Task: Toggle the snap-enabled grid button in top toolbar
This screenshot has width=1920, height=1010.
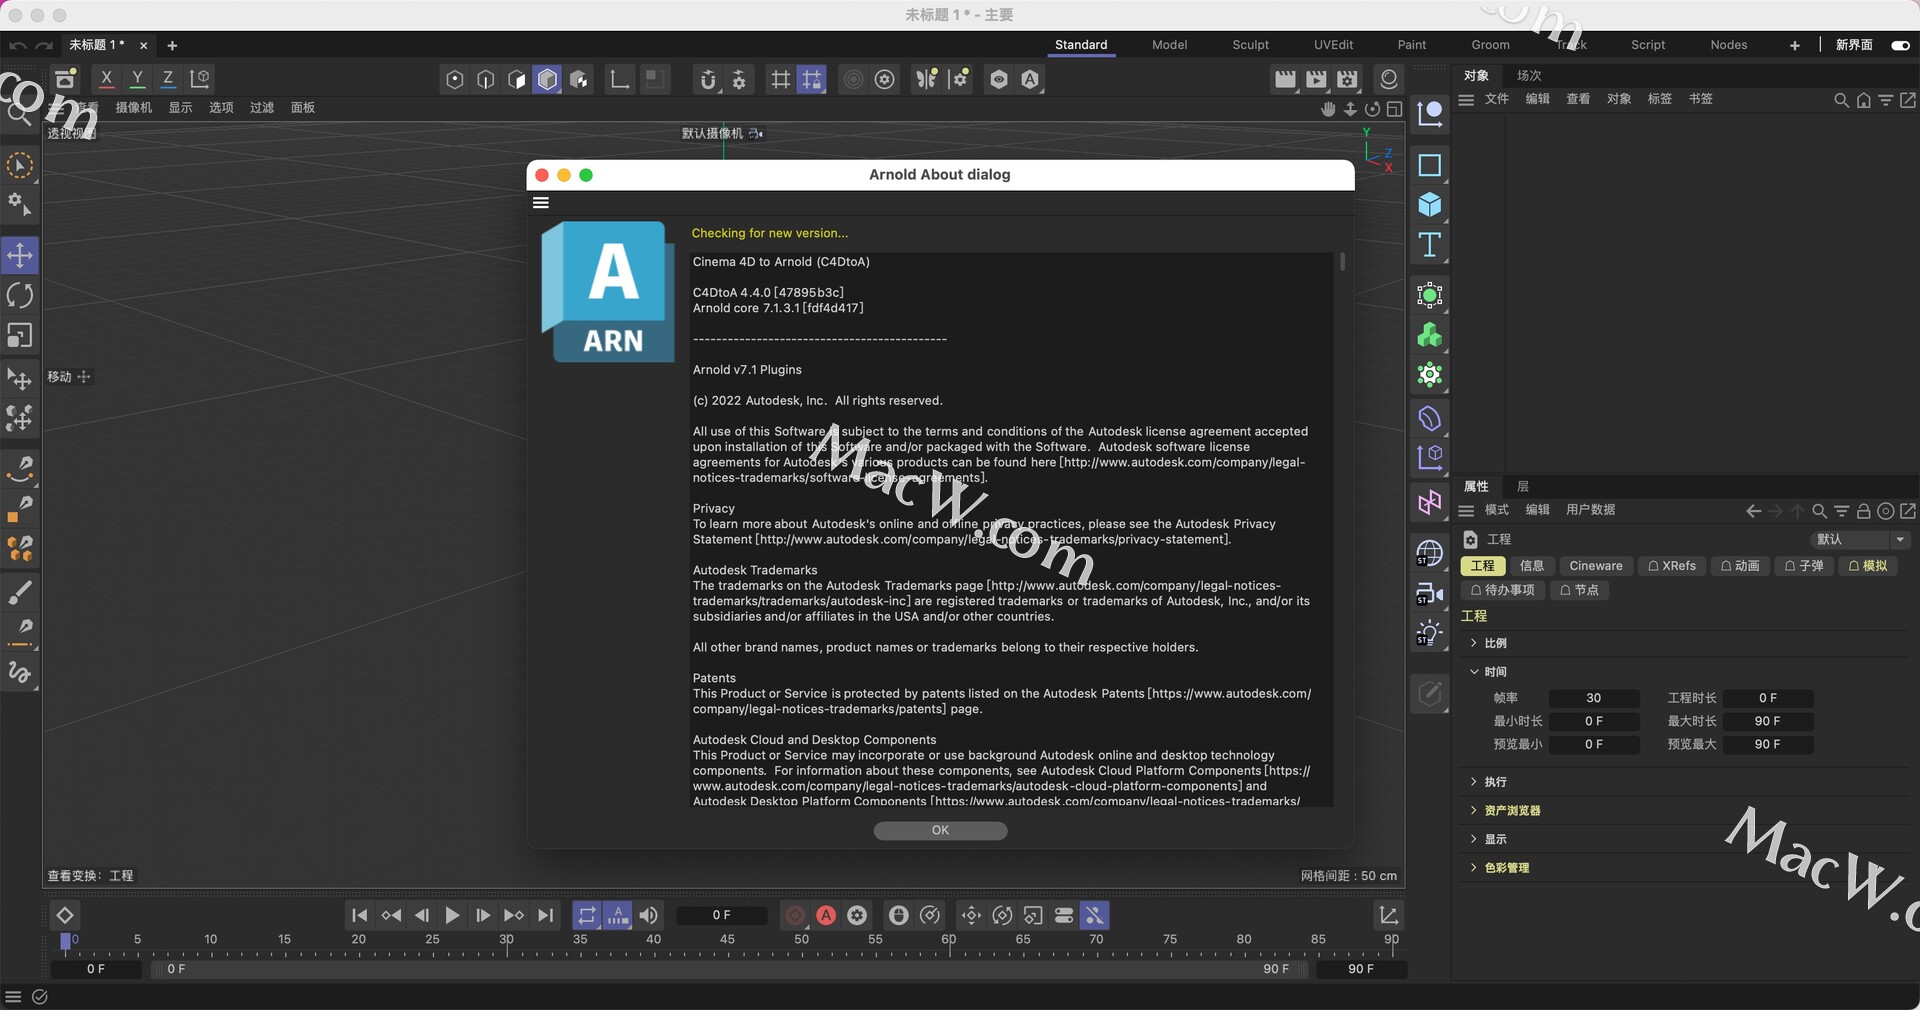Action: (x=811, y=80)
